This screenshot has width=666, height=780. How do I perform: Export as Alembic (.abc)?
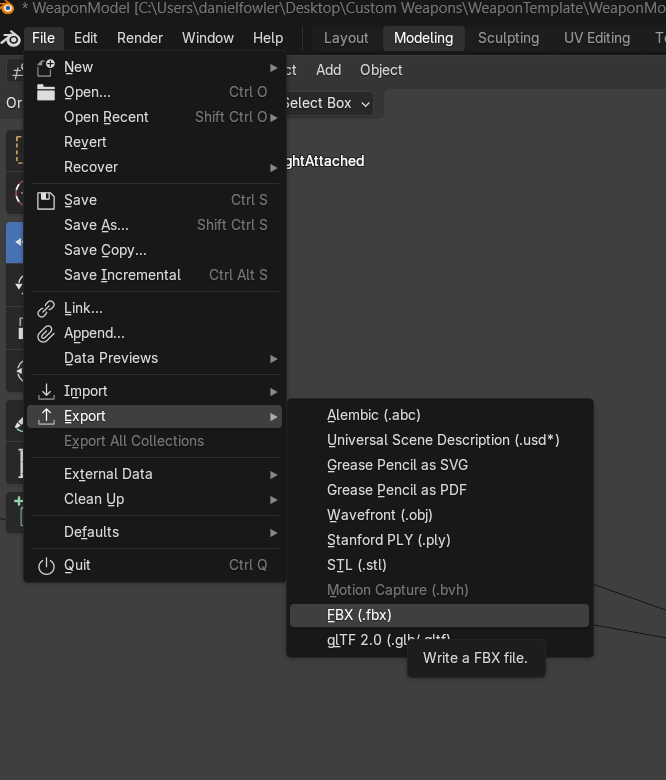(x=439, y=415)
